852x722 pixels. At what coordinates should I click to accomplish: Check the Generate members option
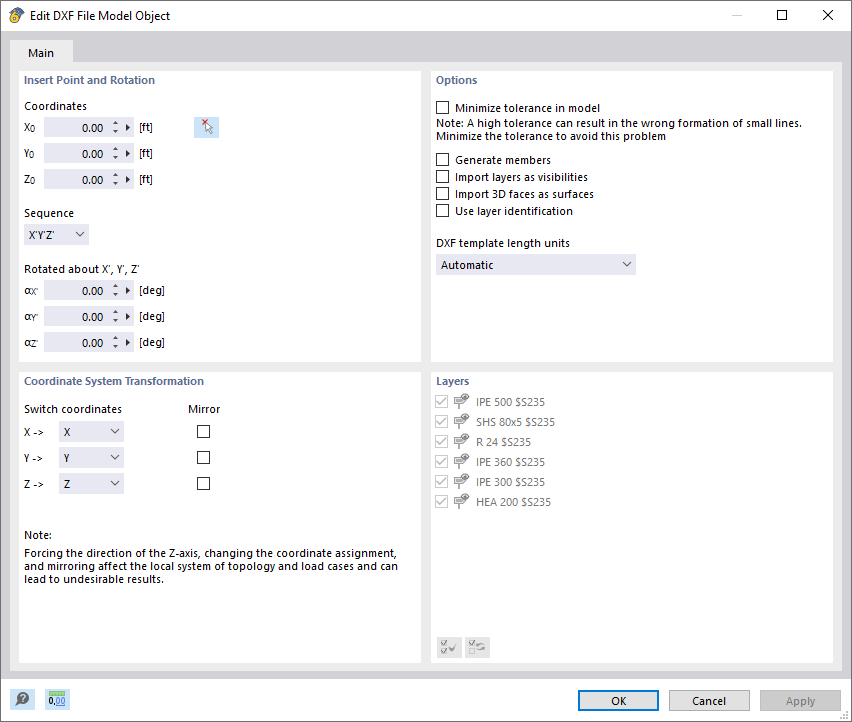click(442, 159)
